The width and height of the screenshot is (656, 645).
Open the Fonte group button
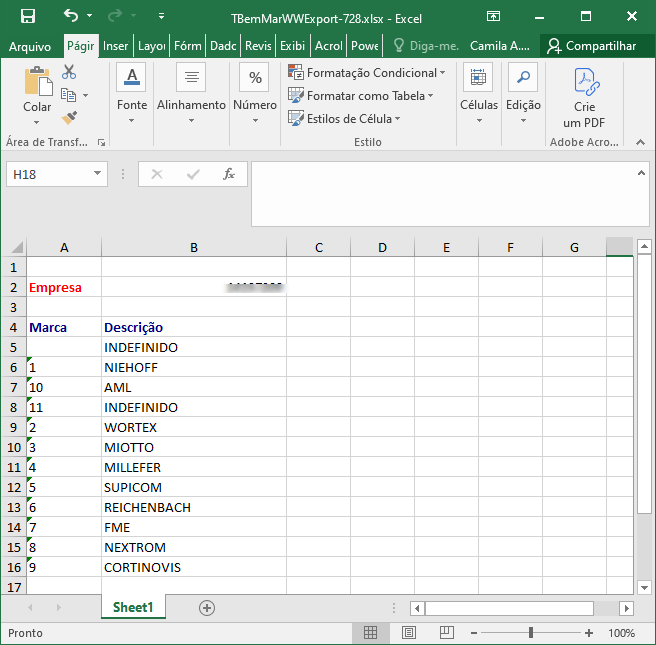pos(132,94)
